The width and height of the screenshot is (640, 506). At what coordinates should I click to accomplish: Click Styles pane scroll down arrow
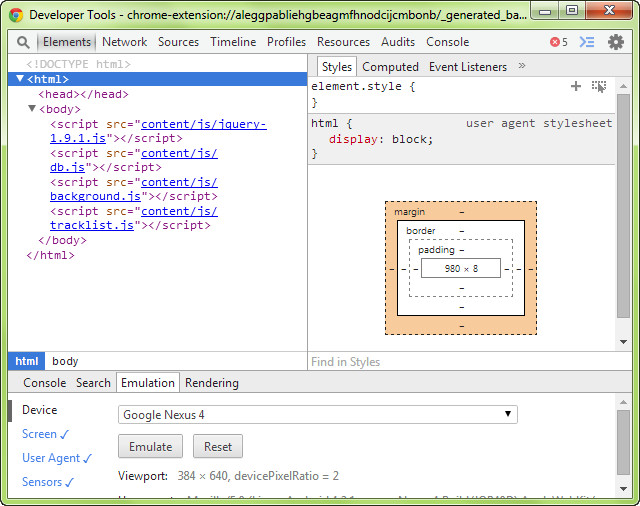[623, 342]
